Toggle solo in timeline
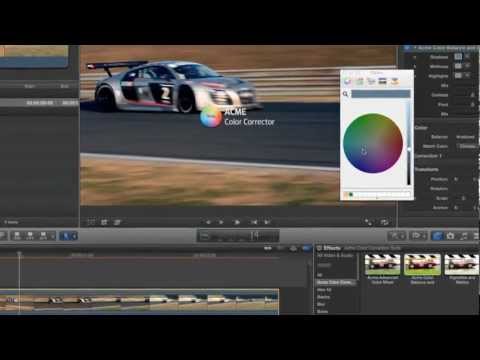 293,248
